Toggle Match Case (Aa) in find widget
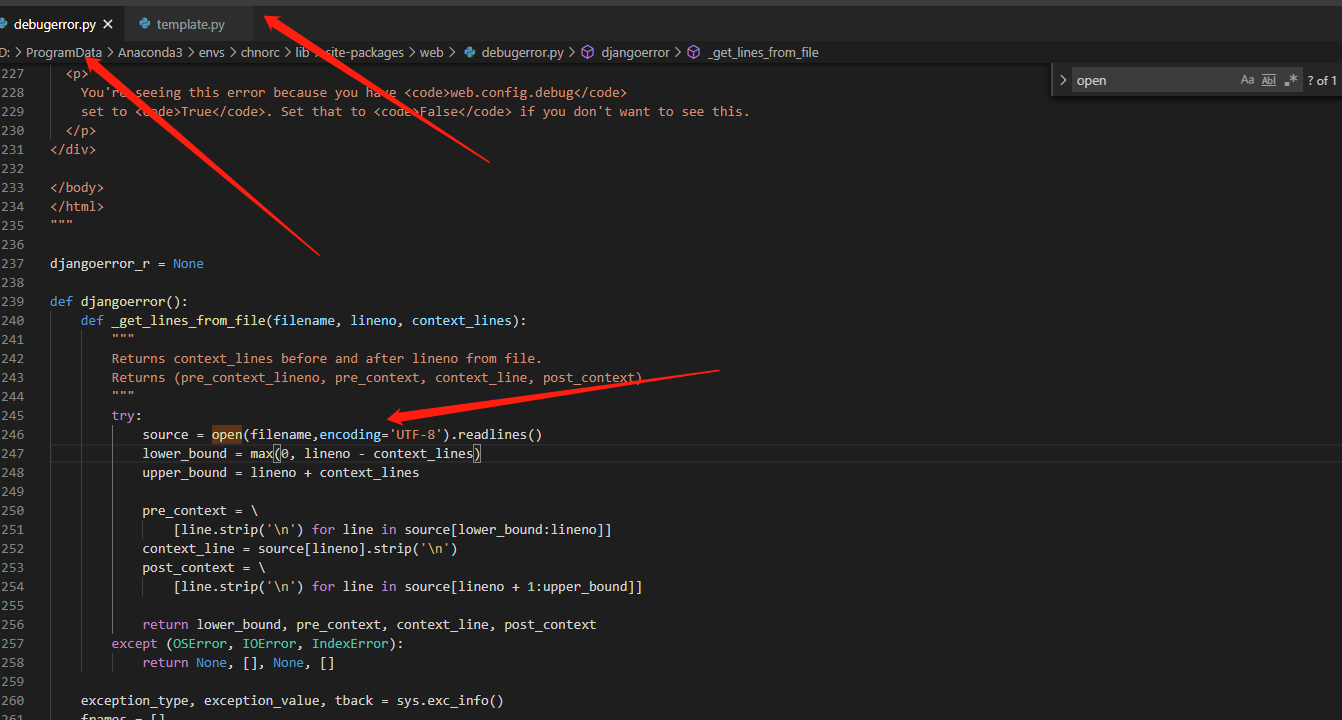Image resolution: width=1342 pixels, height=720 pixels. (1247, 80)
